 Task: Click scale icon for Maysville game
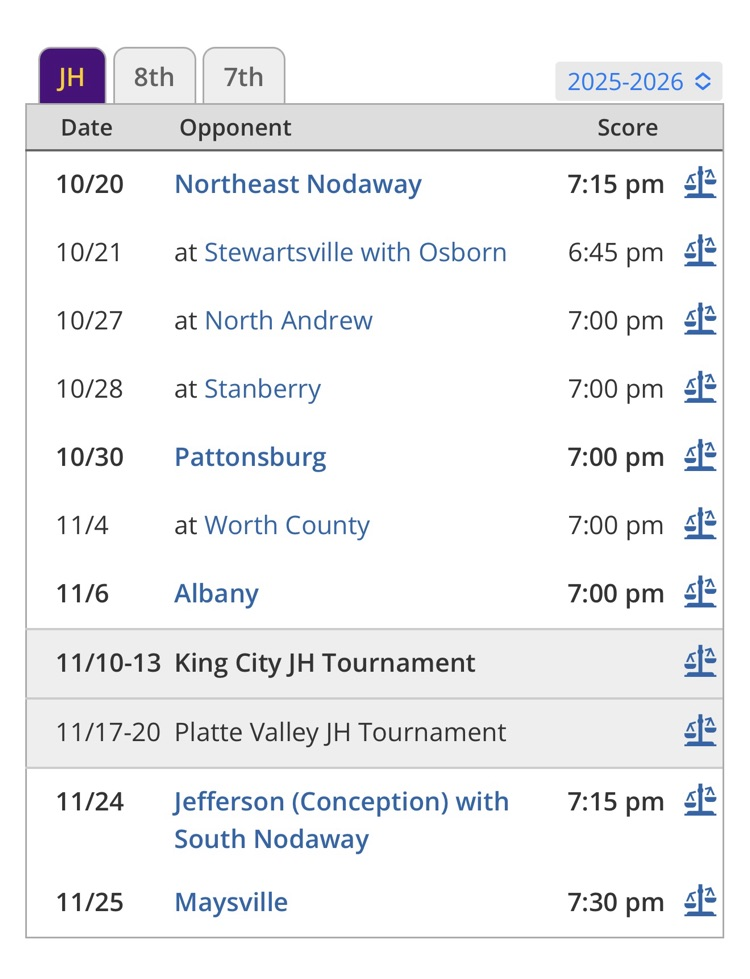[700, 901]
